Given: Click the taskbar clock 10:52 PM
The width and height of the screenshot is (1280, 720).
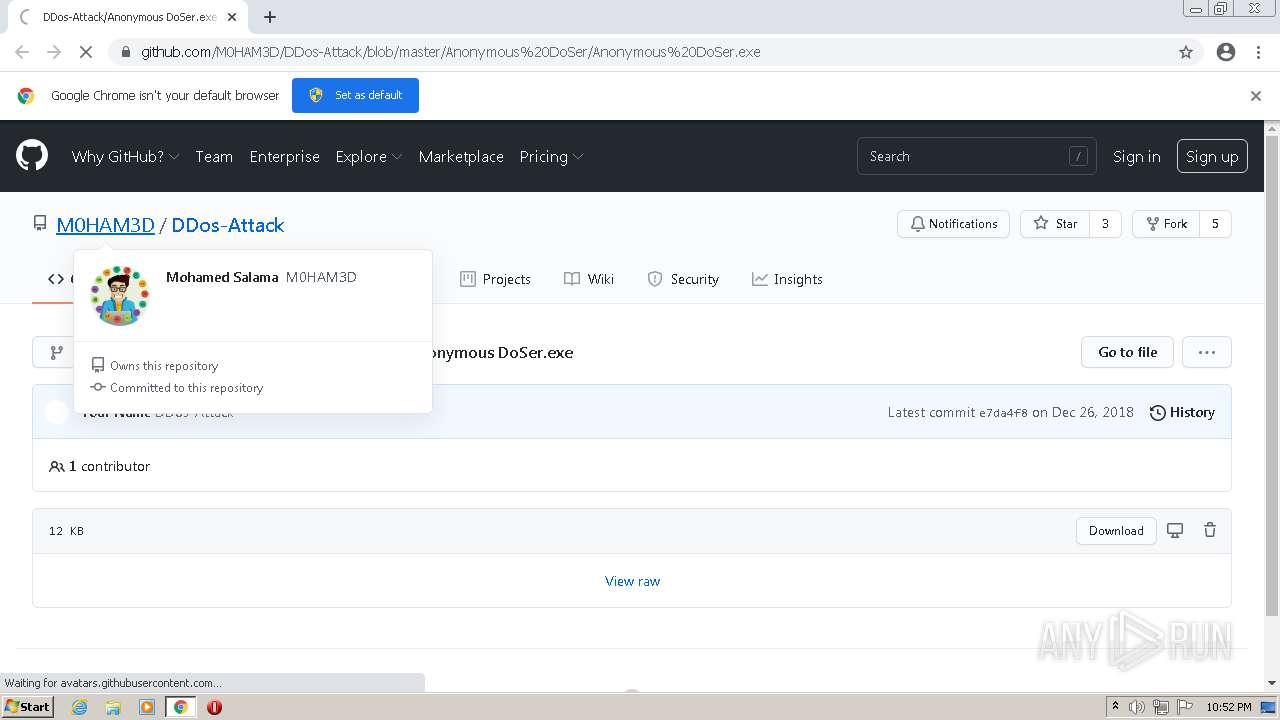Looking at the screenshot, I should coord(1229,707).
